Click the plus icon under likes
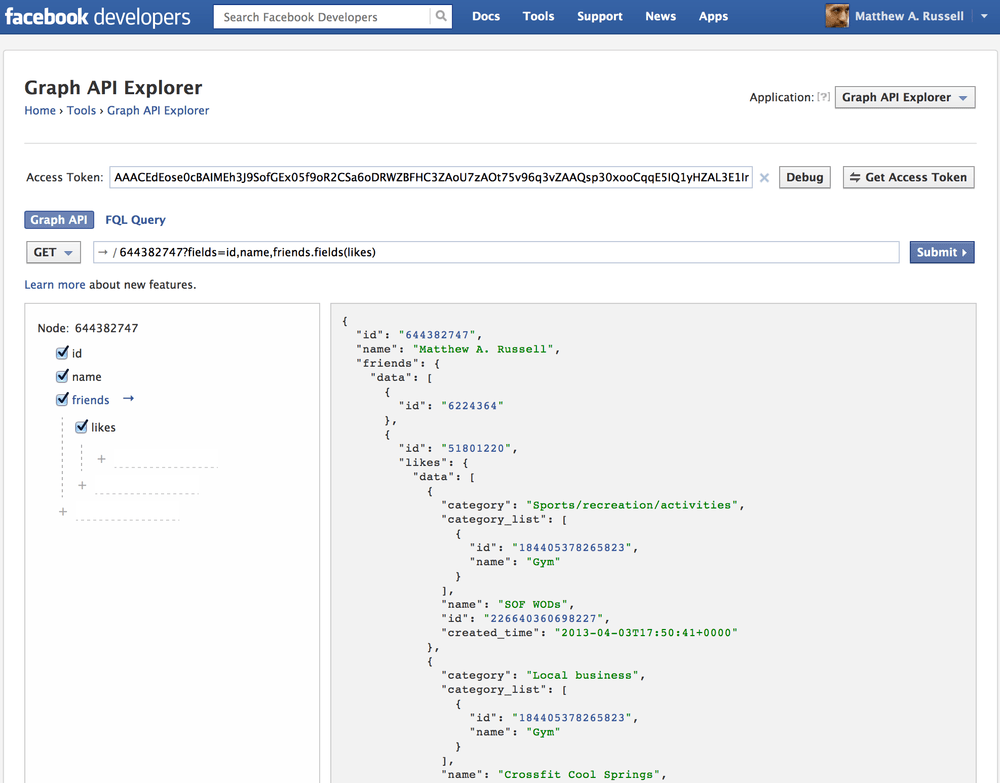The image size is (1000, 783). pos(102,459)
